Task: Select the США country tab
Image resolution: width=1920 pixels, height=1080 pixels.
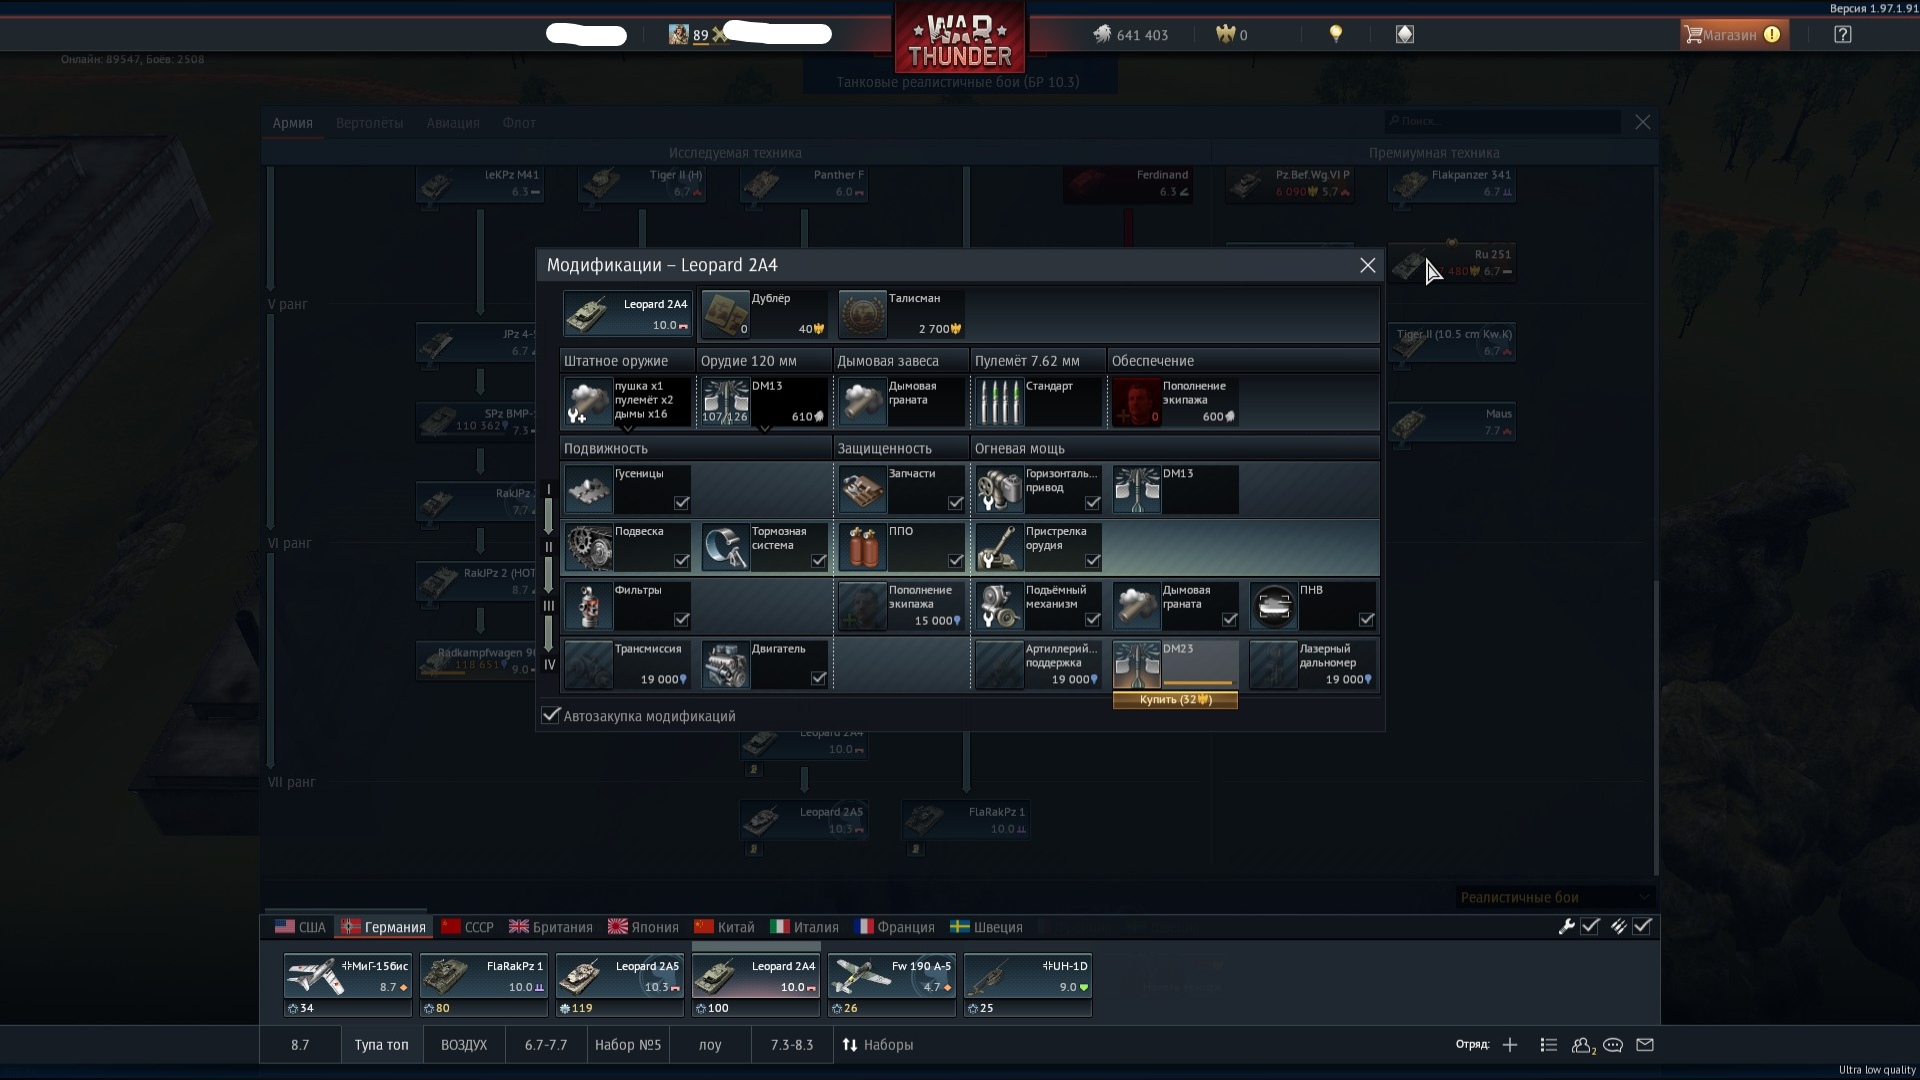Action: click(x=300, y=927)
